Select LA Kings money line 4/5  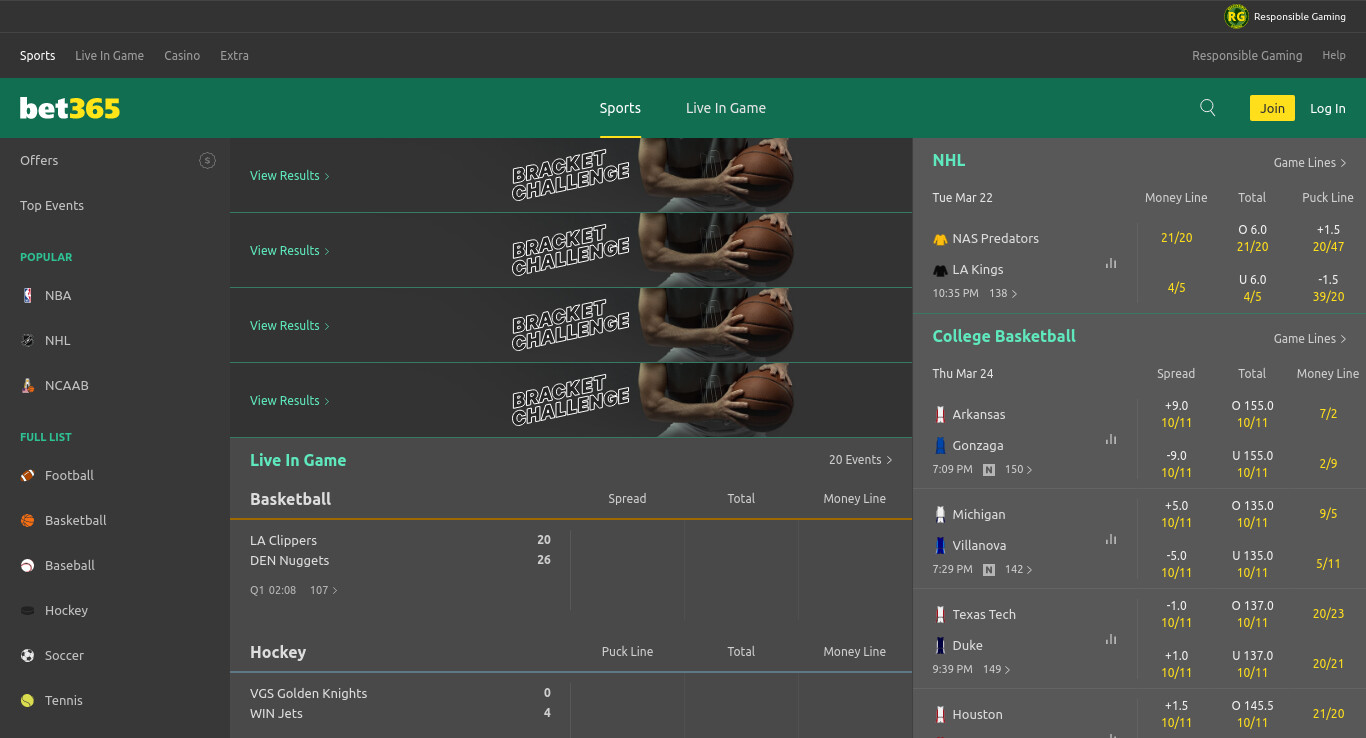coord(1176,288)
